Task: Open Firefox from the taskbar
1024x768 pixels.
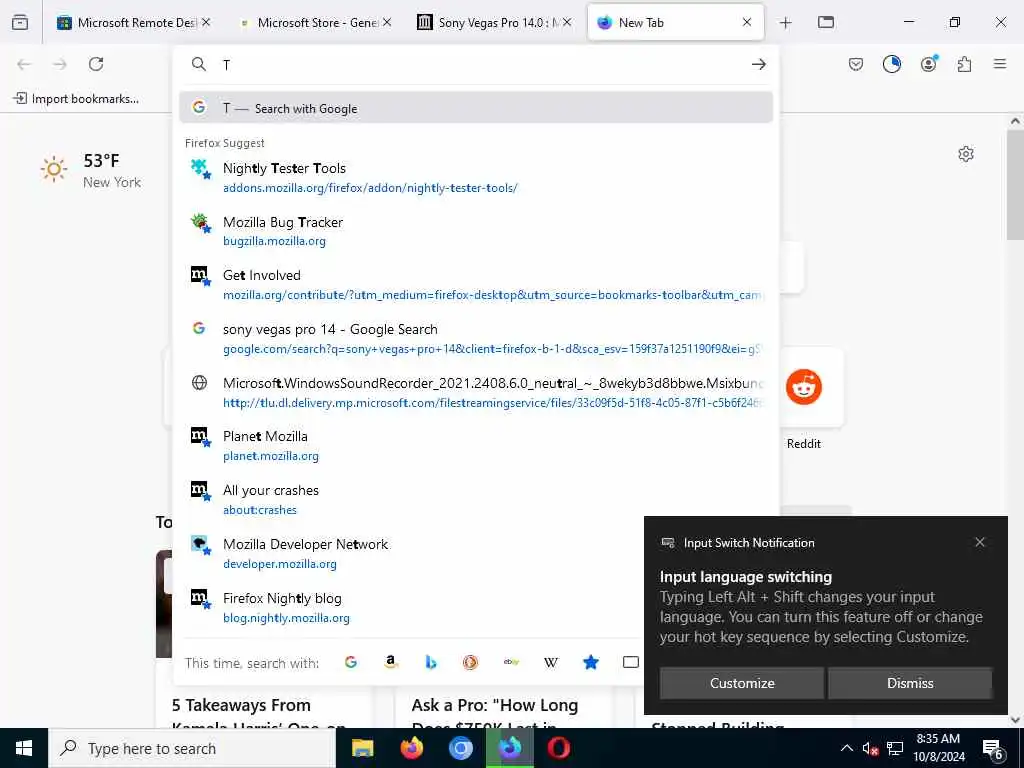Action: [x=411, y=748]
